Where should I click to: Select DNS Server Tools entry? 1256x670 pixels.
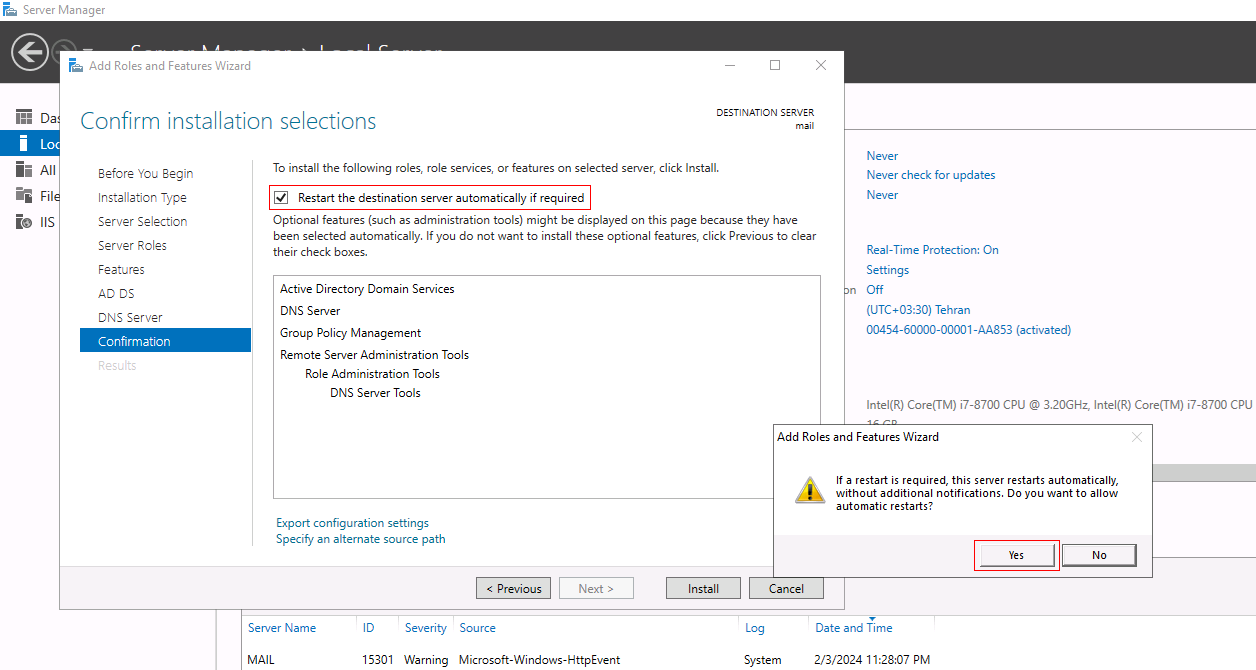[x=375, y=393]
